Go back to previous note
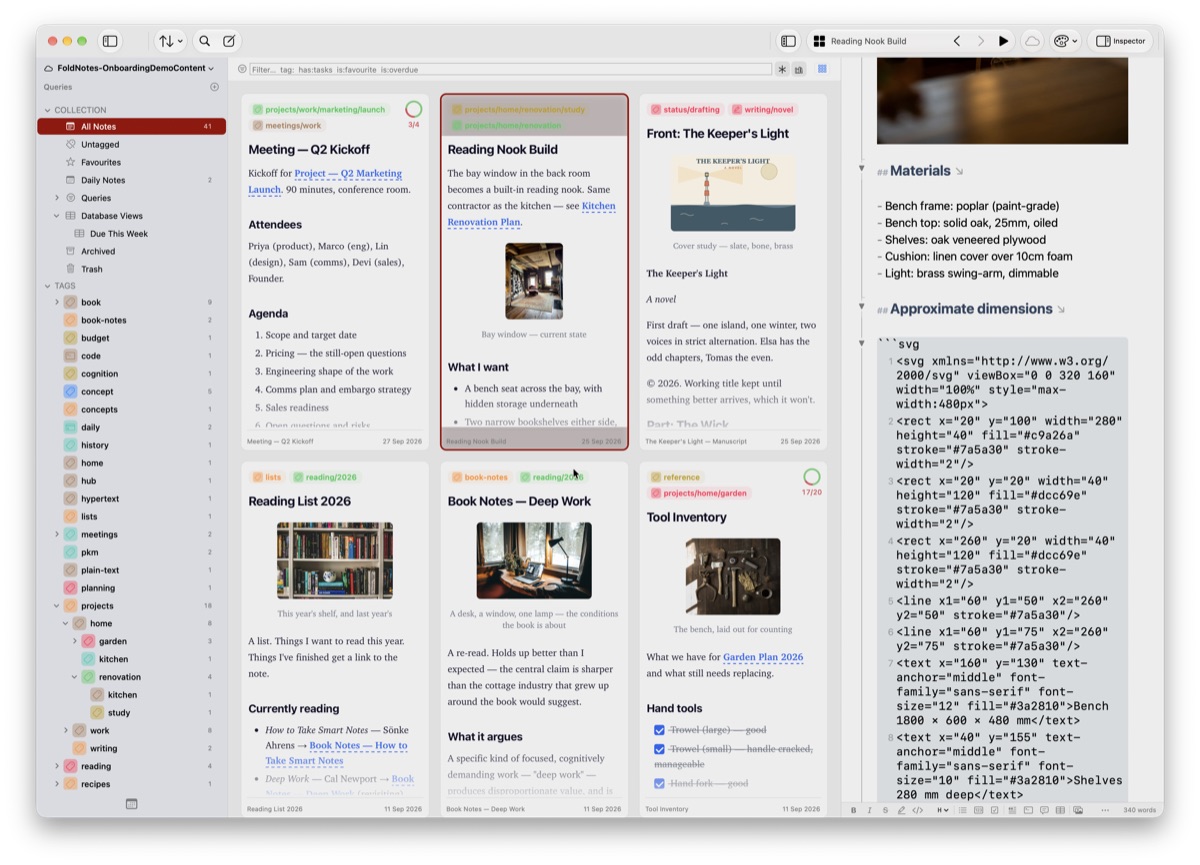The image size is (1200, 865). tap(957, 41)
